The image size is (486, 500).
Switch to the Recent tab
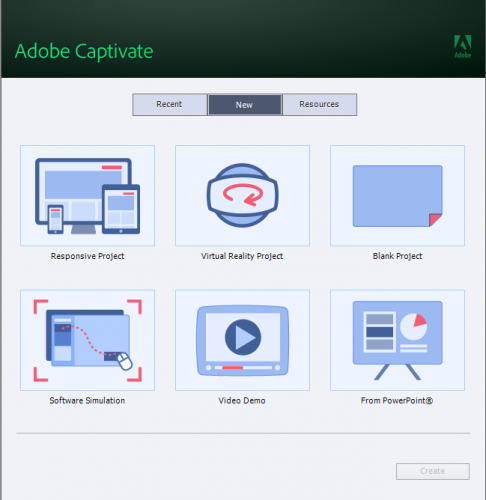[170, 104]
